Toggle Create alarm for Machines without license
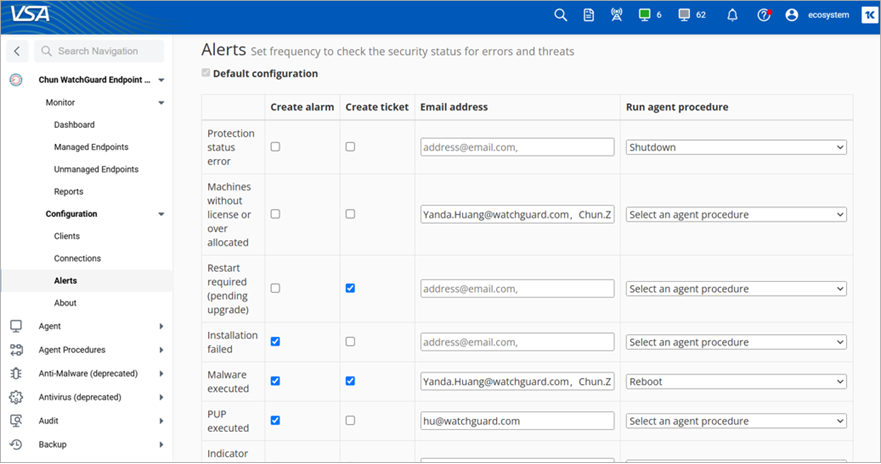The height and width of the screenshot is (464, 881). [275, 214]
